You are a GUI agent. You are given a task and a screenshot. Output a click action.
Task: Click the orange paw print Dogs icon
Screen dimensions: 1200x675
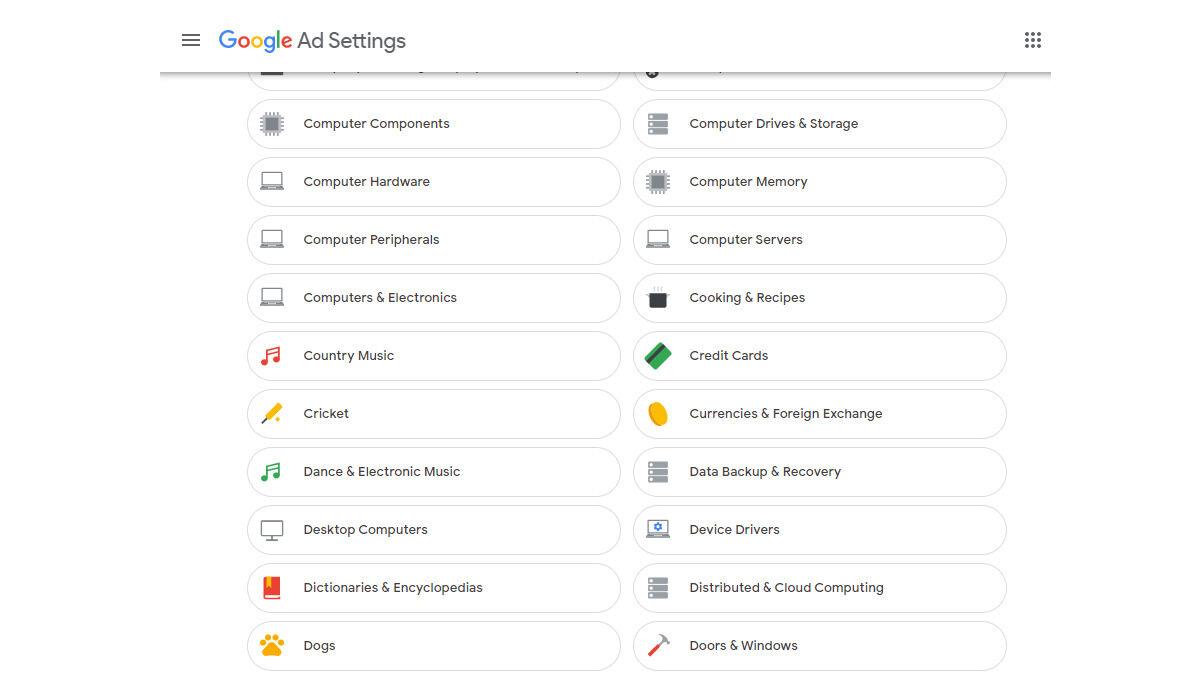(271, 646)
